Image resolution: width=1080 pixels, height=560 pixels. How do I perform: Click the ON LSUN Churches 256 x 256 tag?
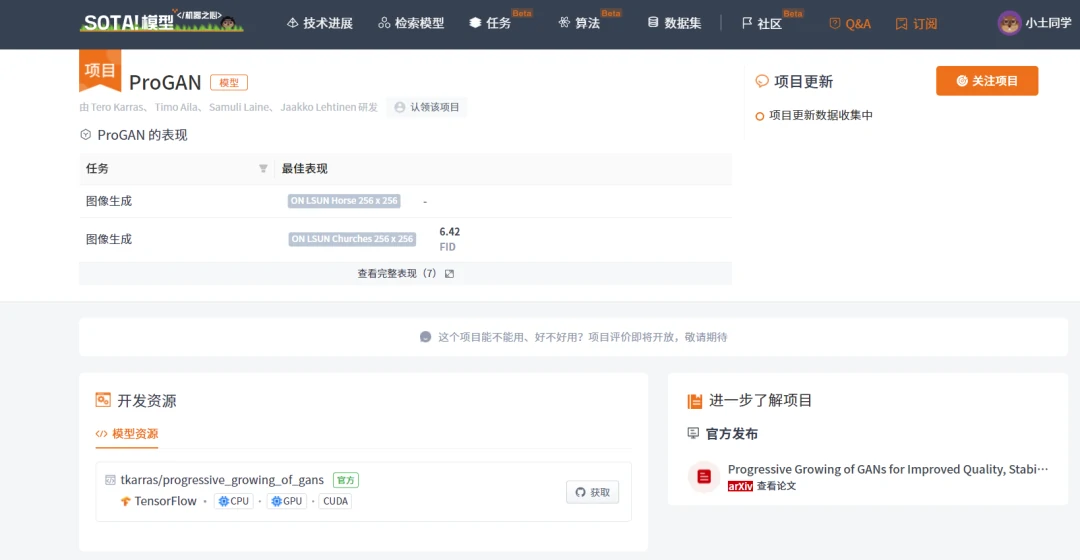pos(352,239)
